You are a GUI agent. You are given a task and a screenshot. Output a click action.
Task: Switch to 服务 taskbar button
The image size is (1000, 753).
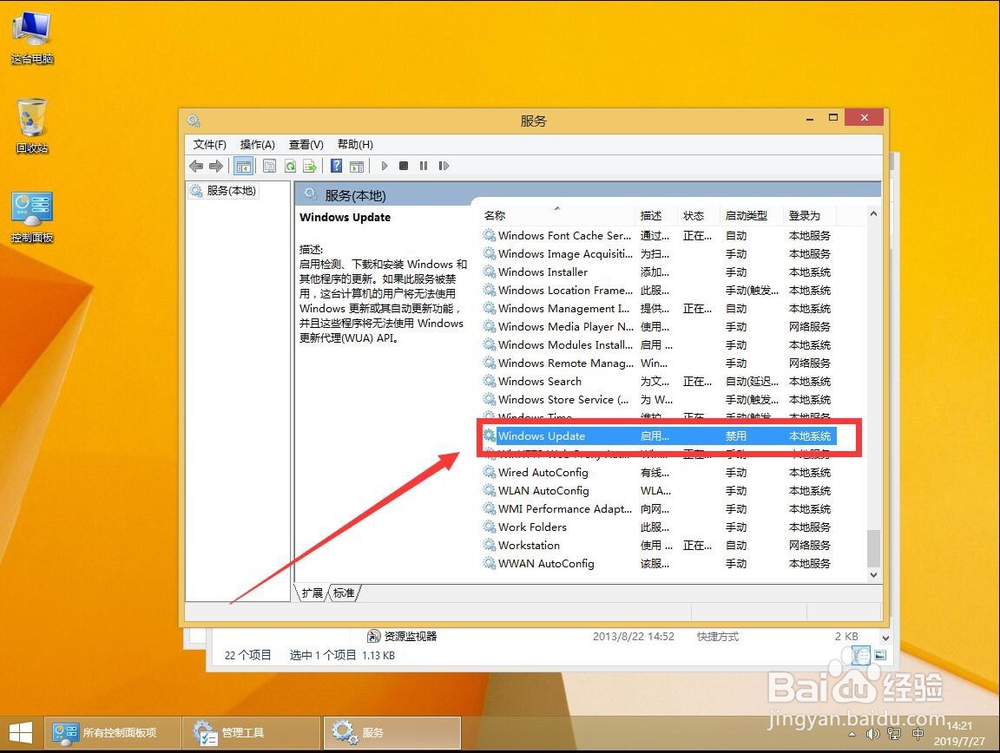click(x=392, y=733)
